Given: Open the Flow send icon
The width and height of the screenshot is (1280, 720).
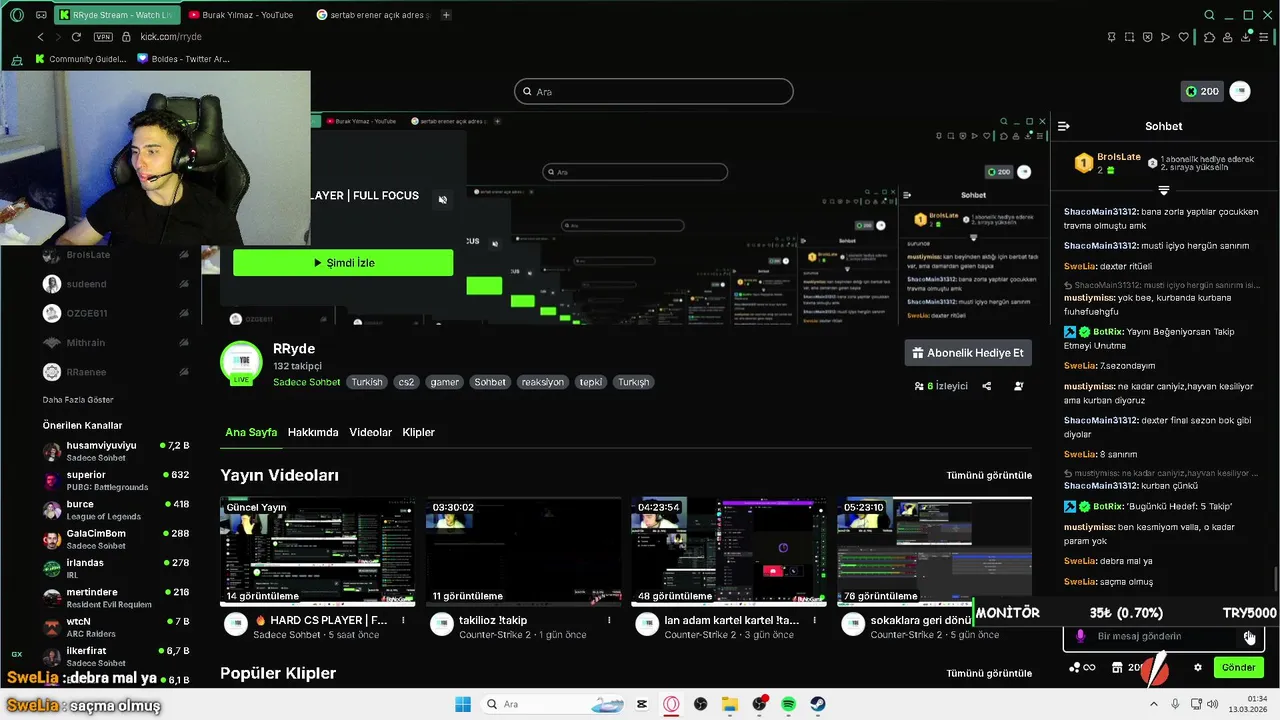Looking at the screenshot, I should pos(1166,37).
